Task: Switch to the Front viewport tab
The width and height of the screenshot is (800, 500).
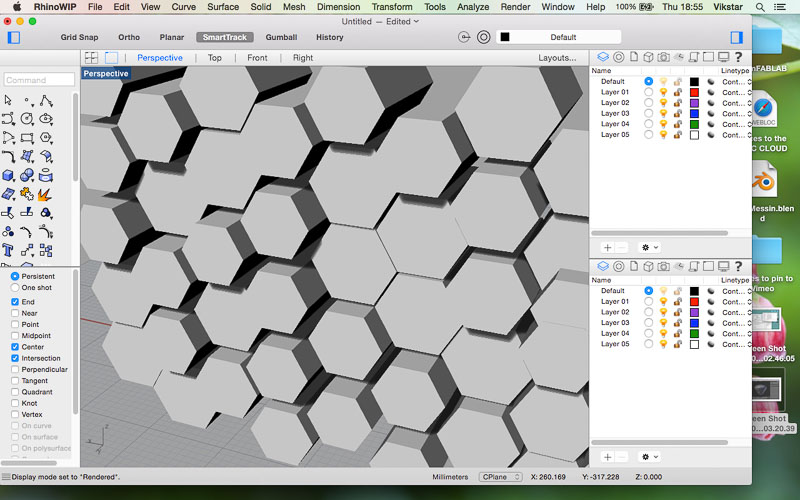Action: (257, 58)
